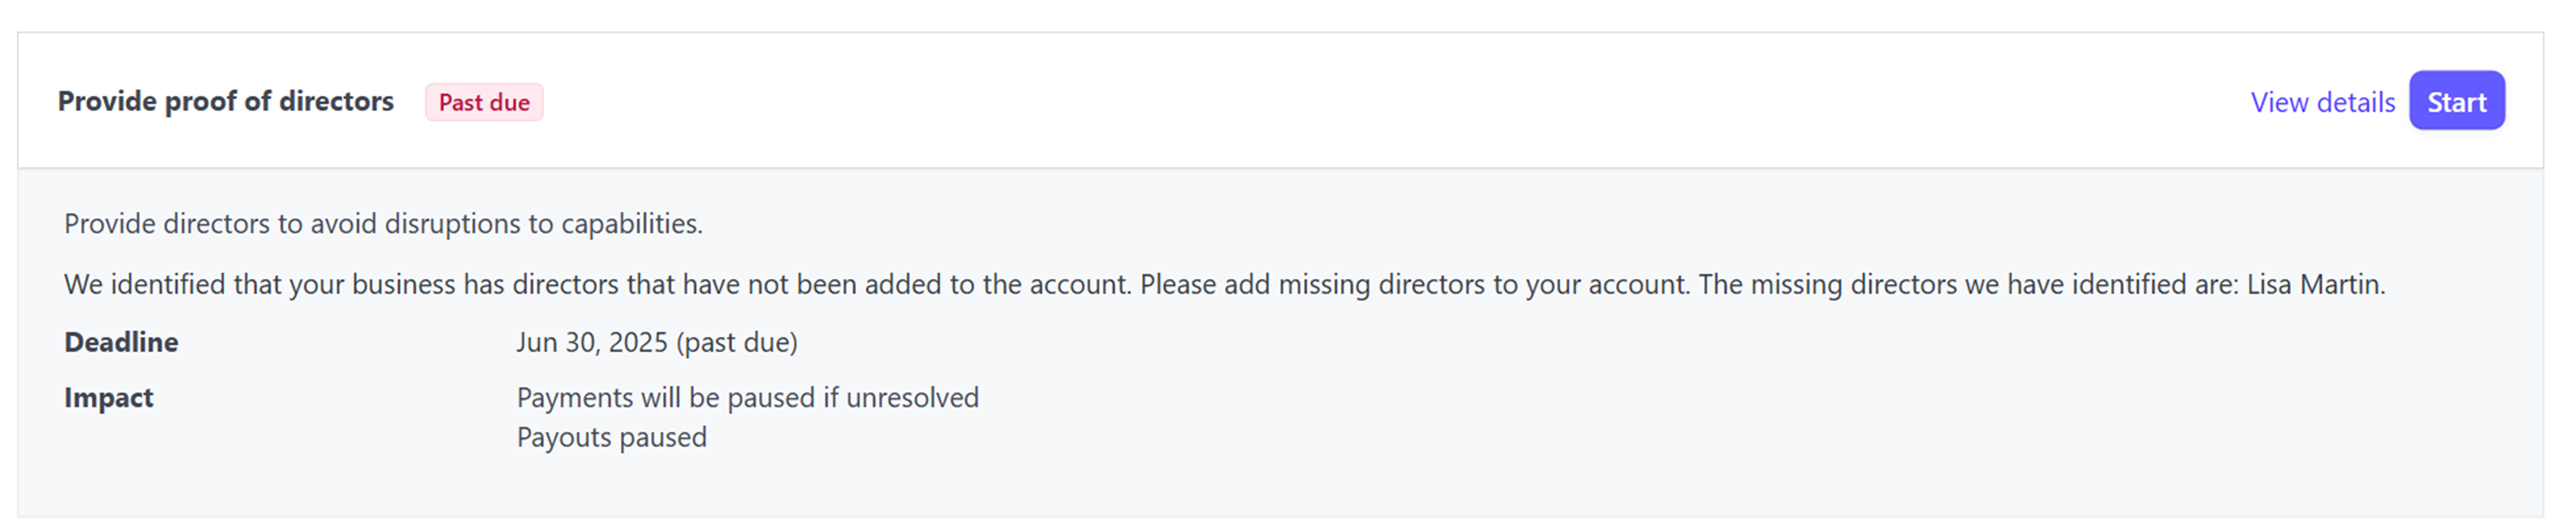Select the Provide proof of directors heading

pos(225,101)
